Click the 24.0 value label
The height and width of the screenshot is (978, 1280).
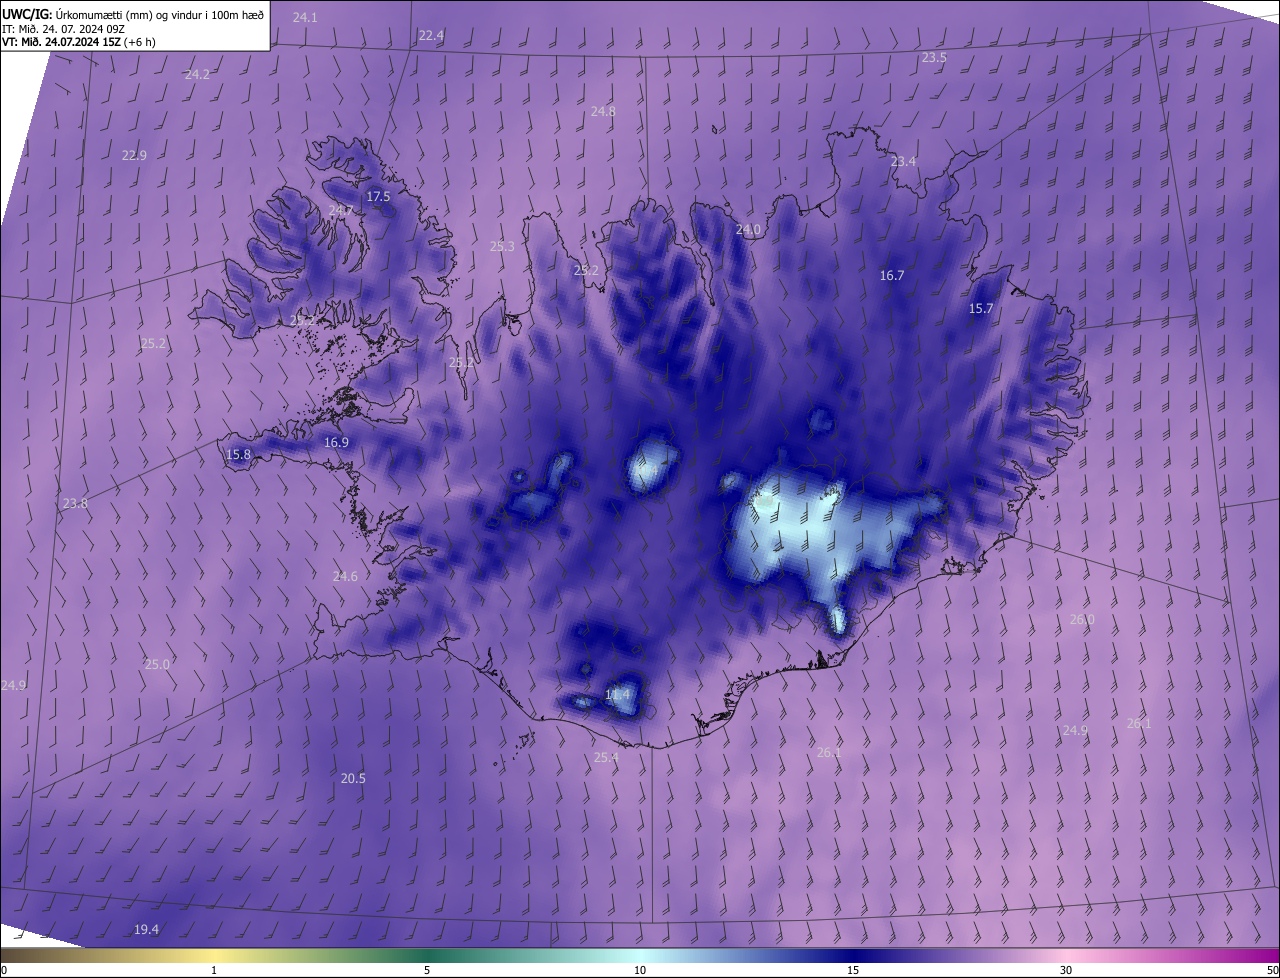click(x=748, y=229)
